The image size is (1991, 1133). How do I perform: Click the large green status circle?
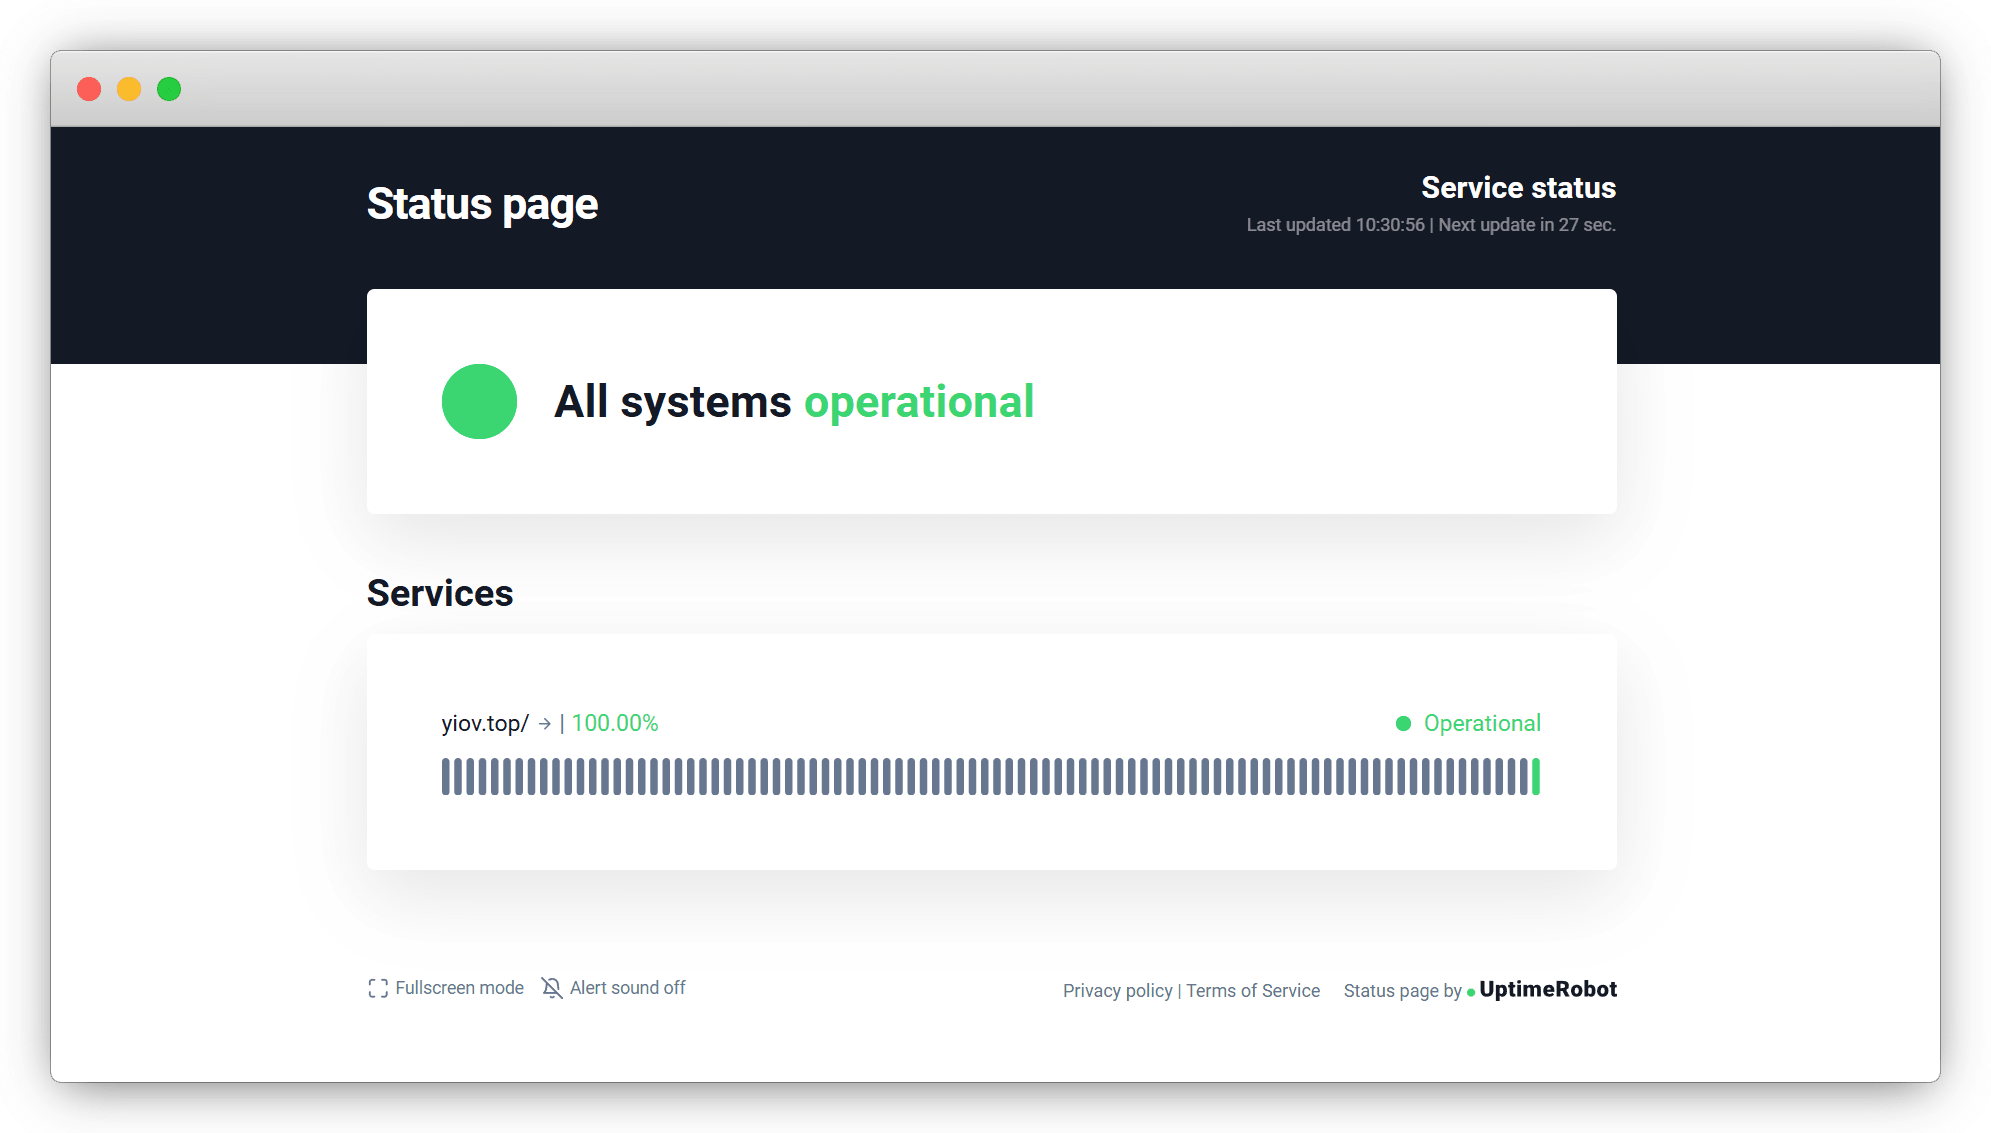coord(479,401)
